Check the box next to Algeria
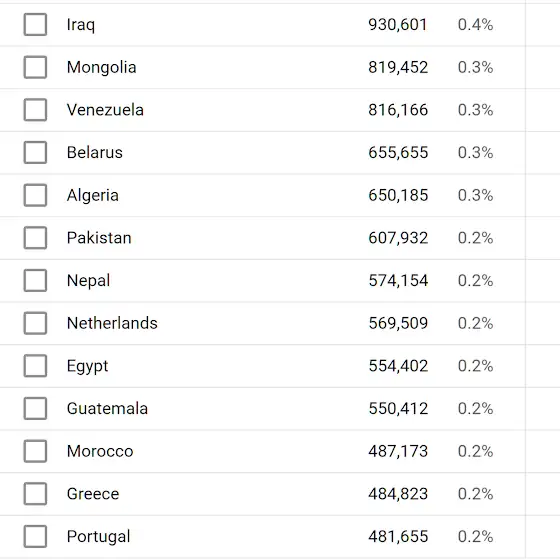Image resolution: width=560 pixels, height=560 pixels. (35, 195)
